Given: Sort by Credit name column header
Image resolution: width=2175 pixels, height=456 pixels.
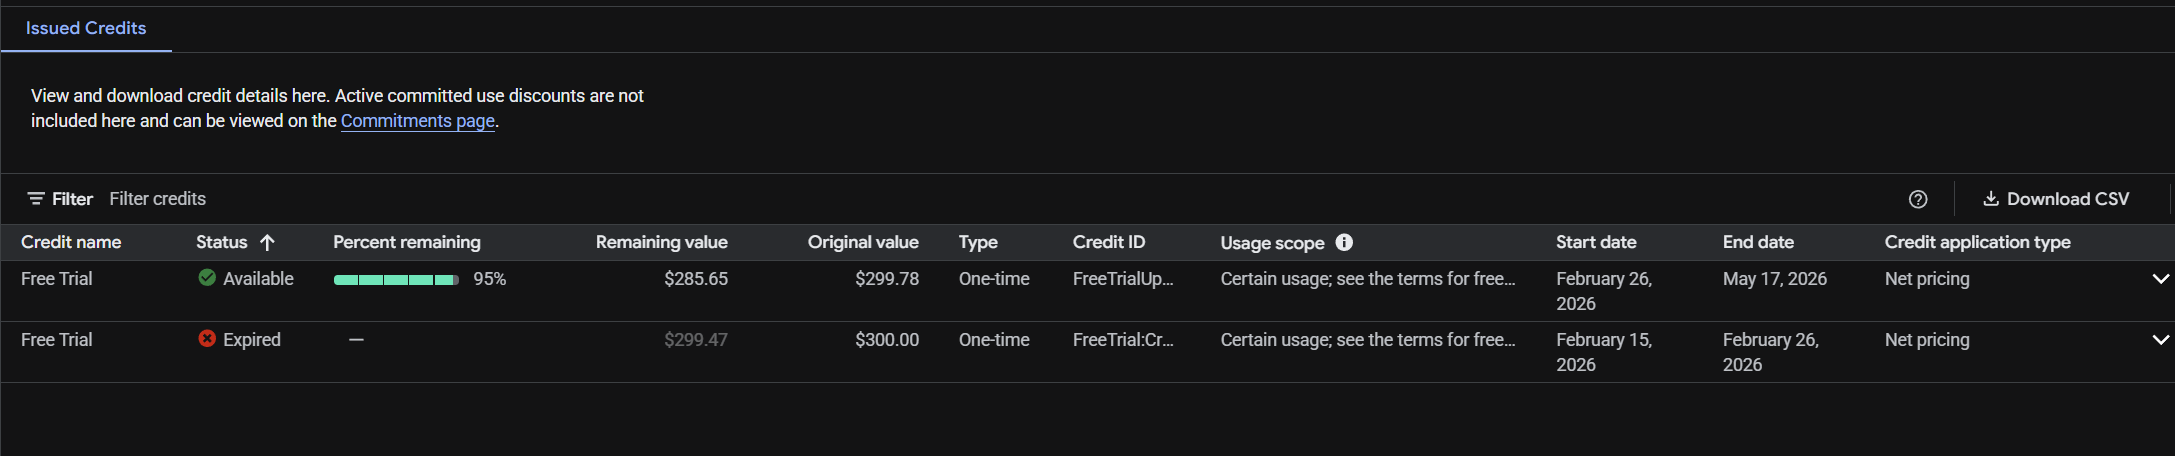Looking at the screenshot, I should point(71,242).
